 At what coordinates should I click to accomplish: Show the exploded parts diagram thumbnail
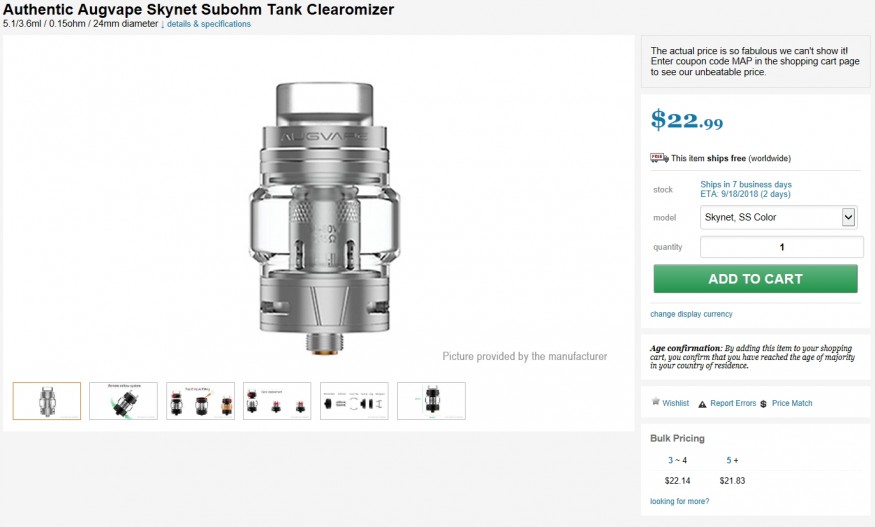[x=354, y=401]
